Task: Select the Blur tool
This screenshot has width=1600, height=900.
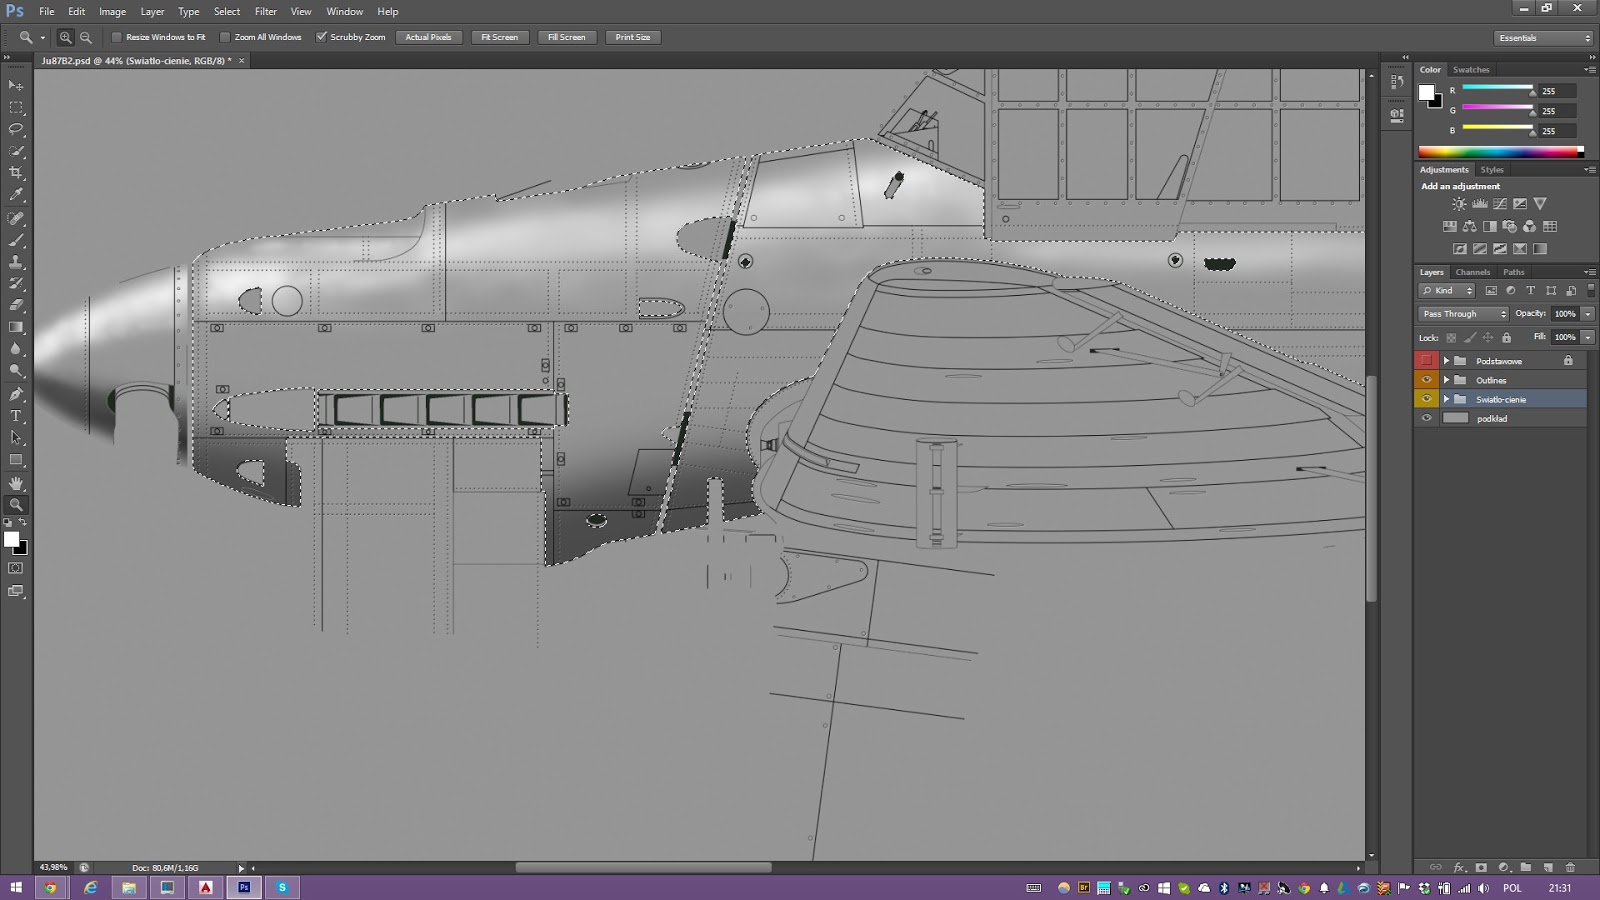Action: click(x=16, y=349)
